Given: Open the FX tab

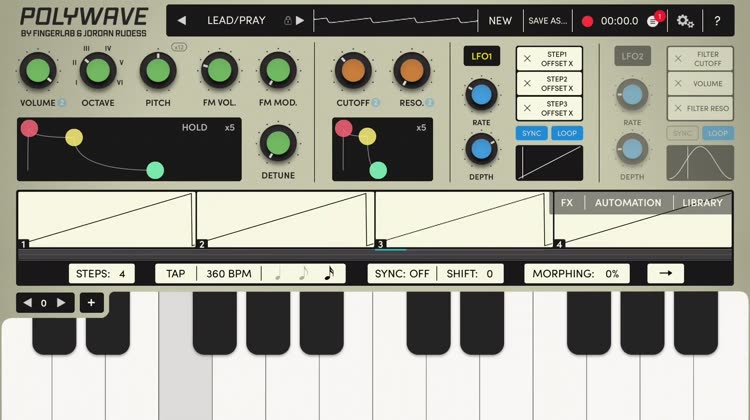Looking at the screenshot, I should [567, 203].
